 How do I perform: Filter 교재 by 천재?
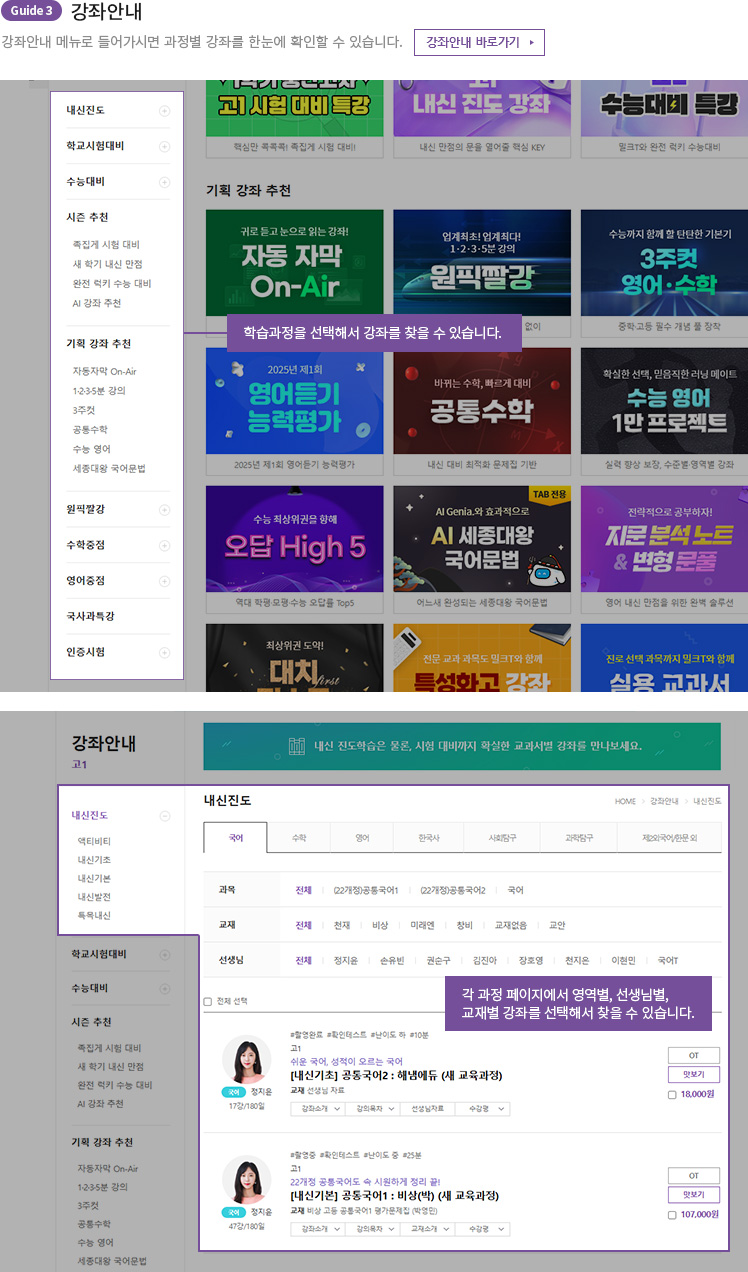coord(342,925)
